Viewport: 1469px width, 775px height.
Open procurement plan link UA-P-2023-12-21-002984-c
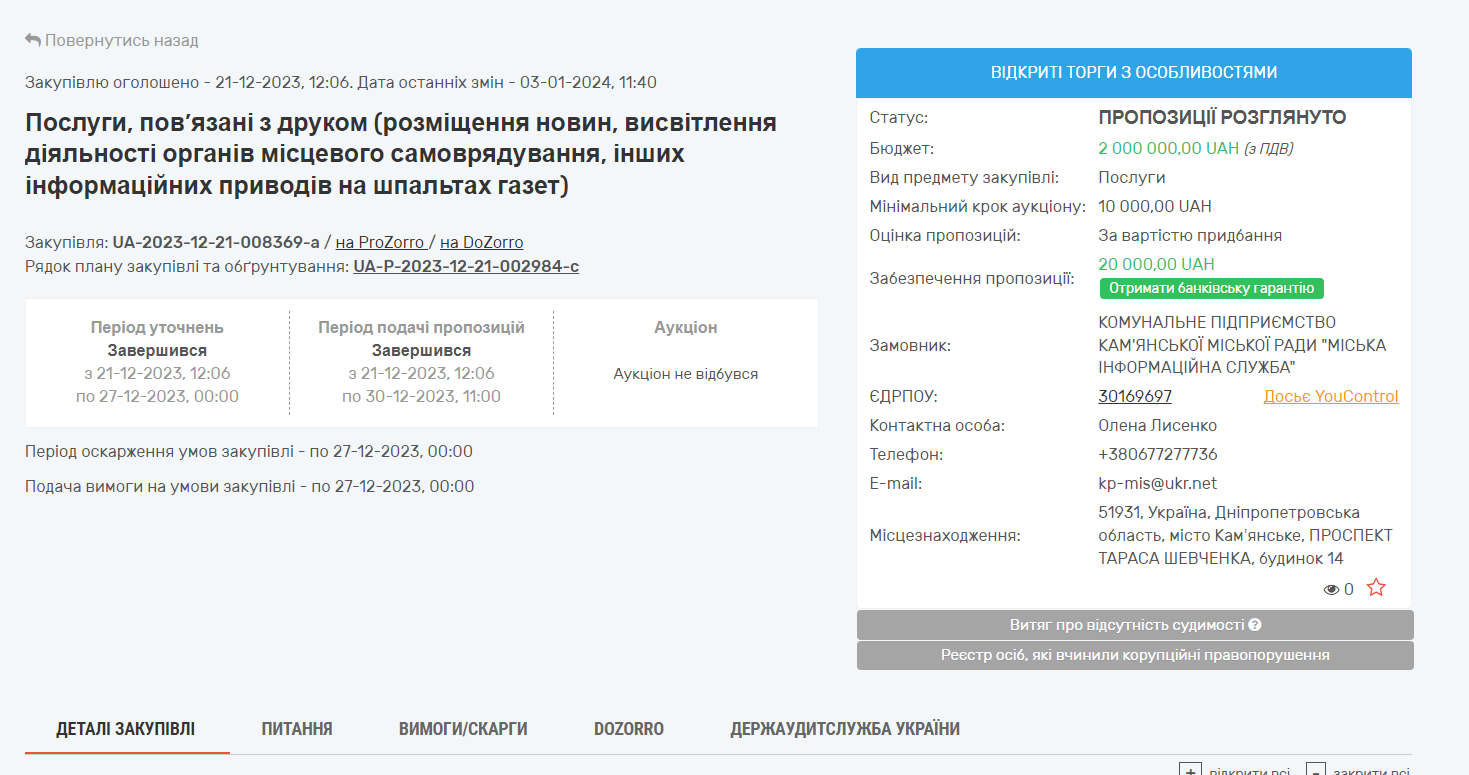[x=466, y=266]
